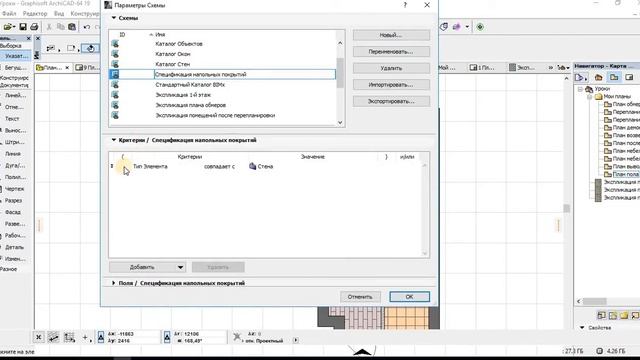Select the rotated geometry method icon in info box
The height and width of the screenshot is (360, 640).
pos(90,48)
